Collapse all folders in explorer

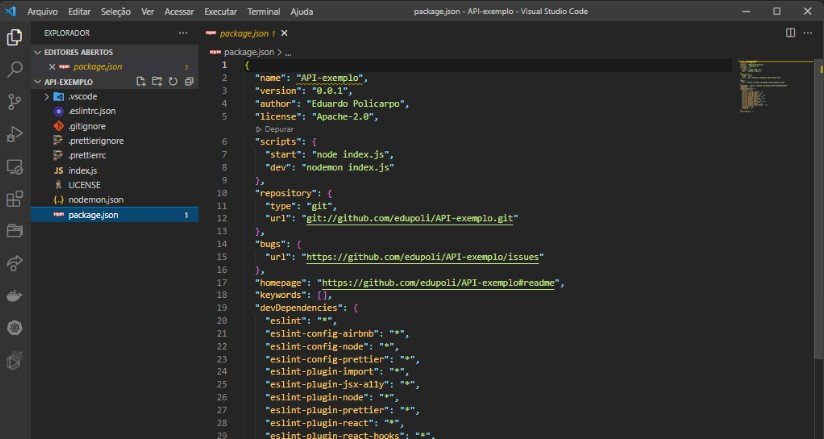point(189,81)
